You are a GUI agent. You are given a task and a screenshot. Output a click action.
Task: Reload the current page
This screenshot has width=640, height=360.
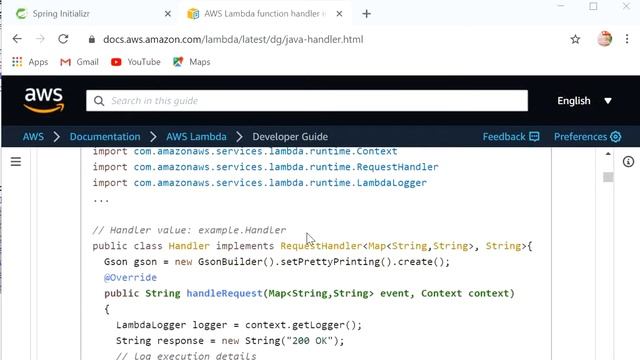63,39
